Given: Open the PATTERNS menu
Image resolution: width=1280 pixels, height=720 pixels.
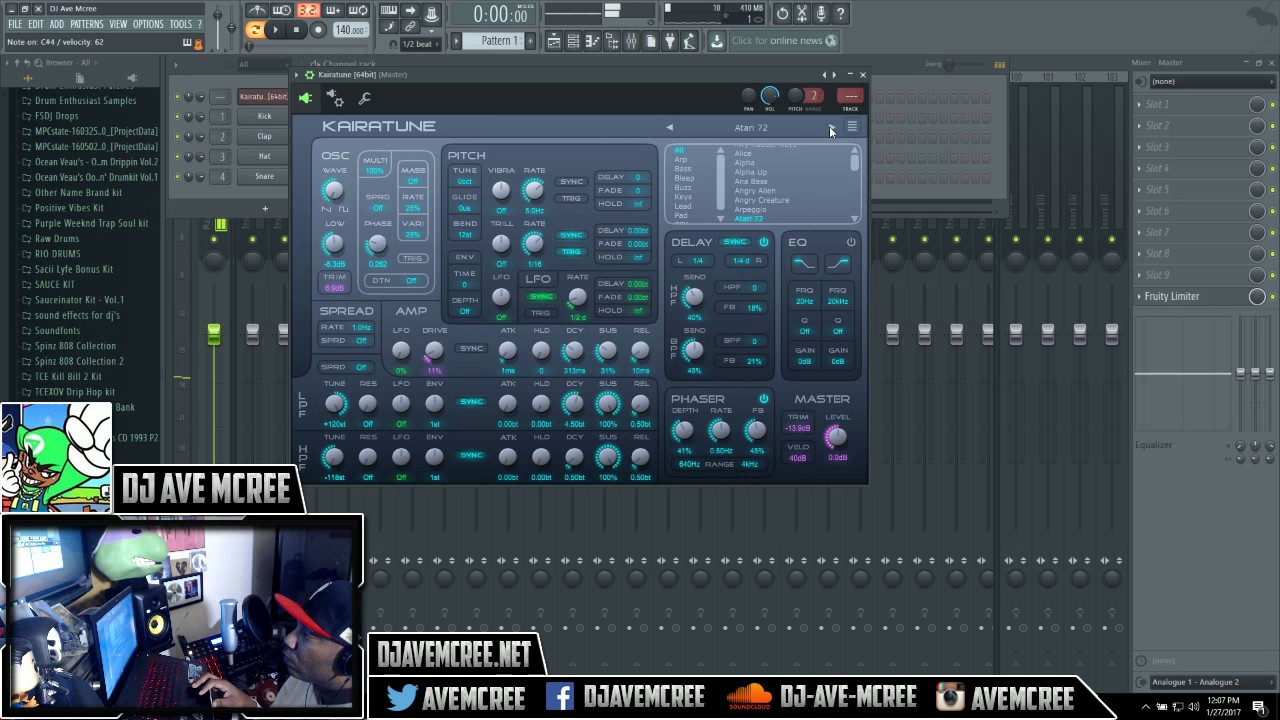Looking at the screenshot, I should point(86,24).
